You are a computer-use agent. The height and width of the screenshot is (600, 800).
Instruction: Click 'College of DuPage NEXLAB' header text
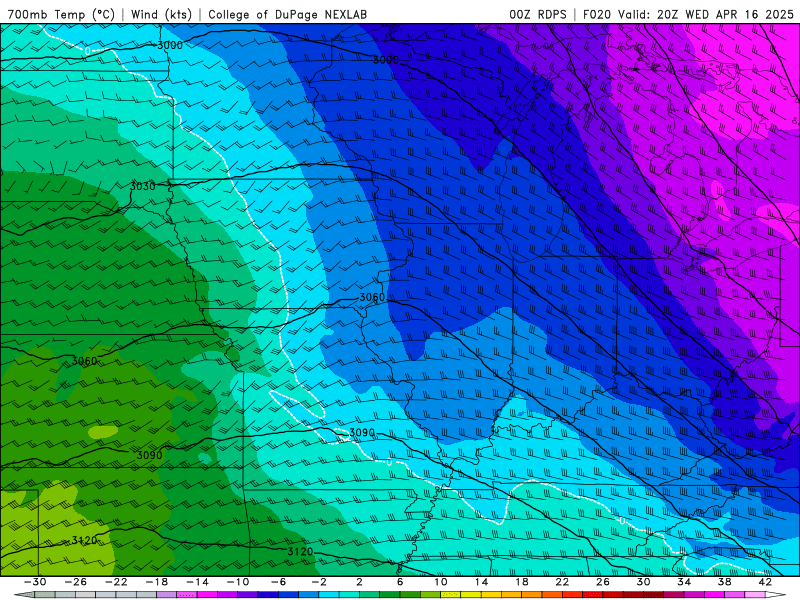click(287, 14)
